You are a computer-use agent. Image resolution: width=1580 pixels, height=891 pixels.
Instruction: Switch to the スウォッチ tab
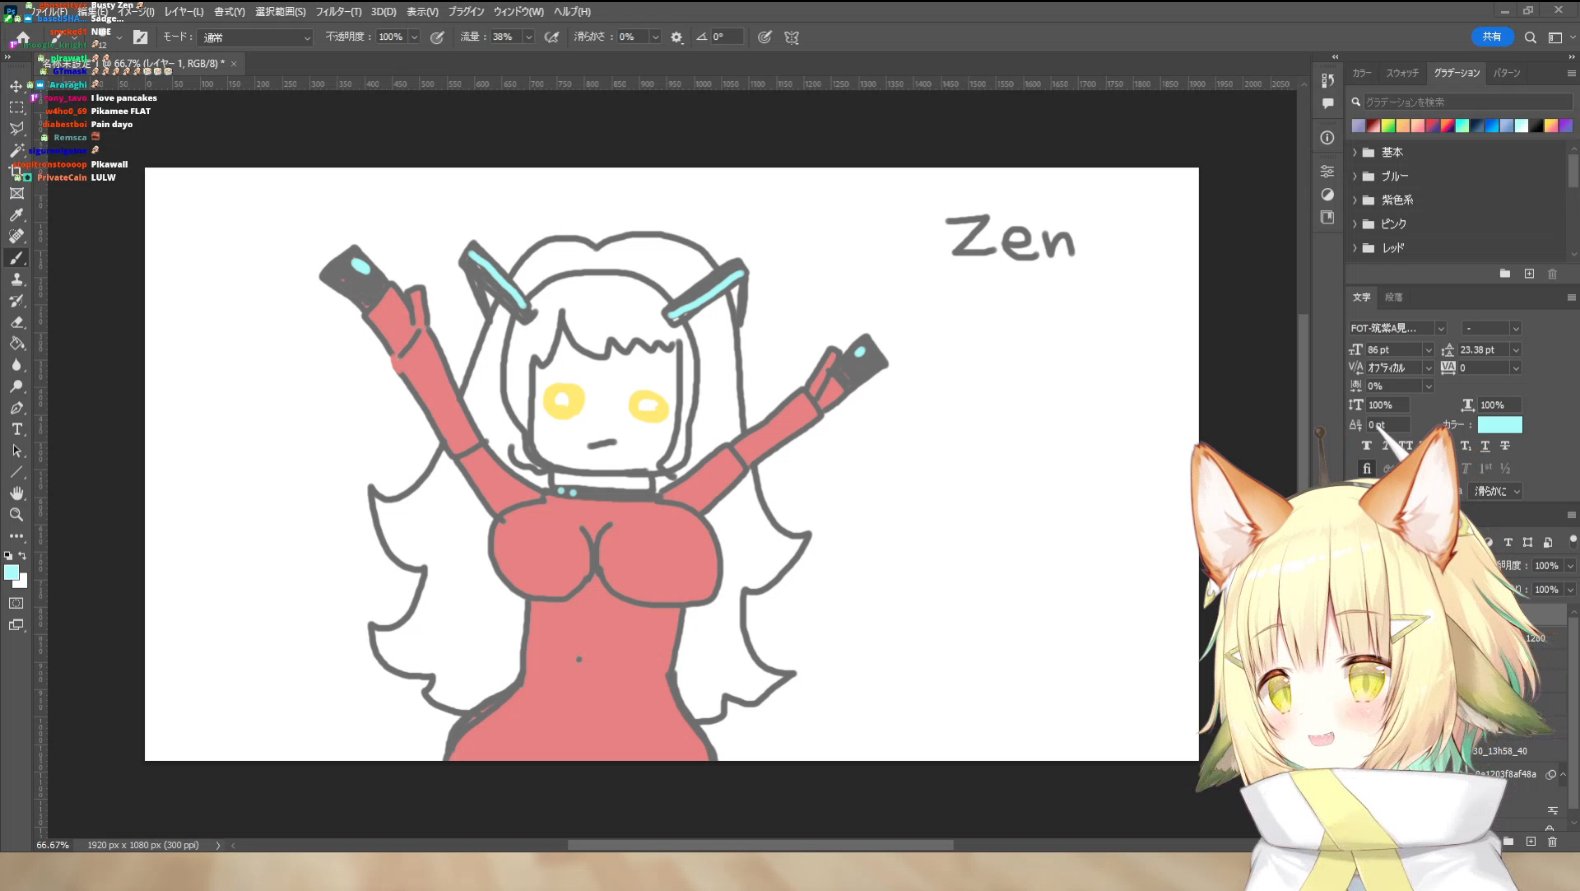(1402, 73)
